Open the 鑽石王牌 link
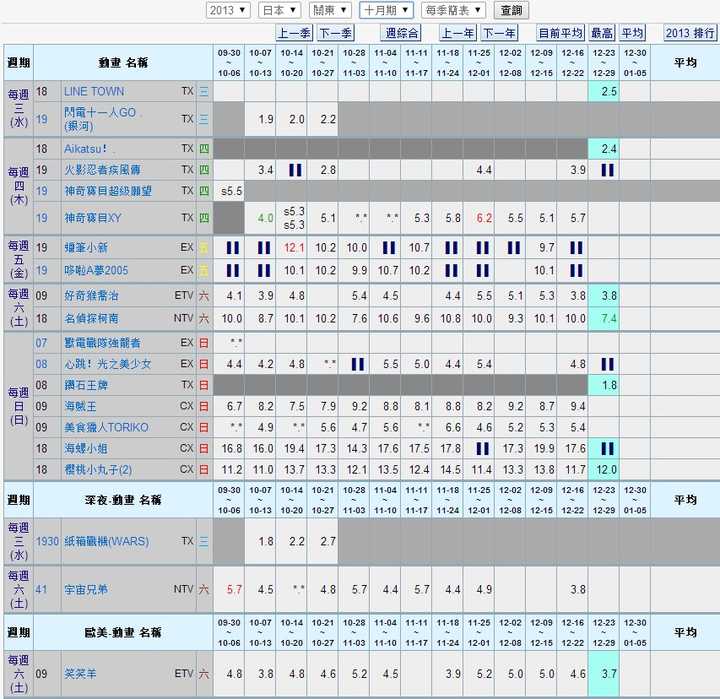 [86, 385]
